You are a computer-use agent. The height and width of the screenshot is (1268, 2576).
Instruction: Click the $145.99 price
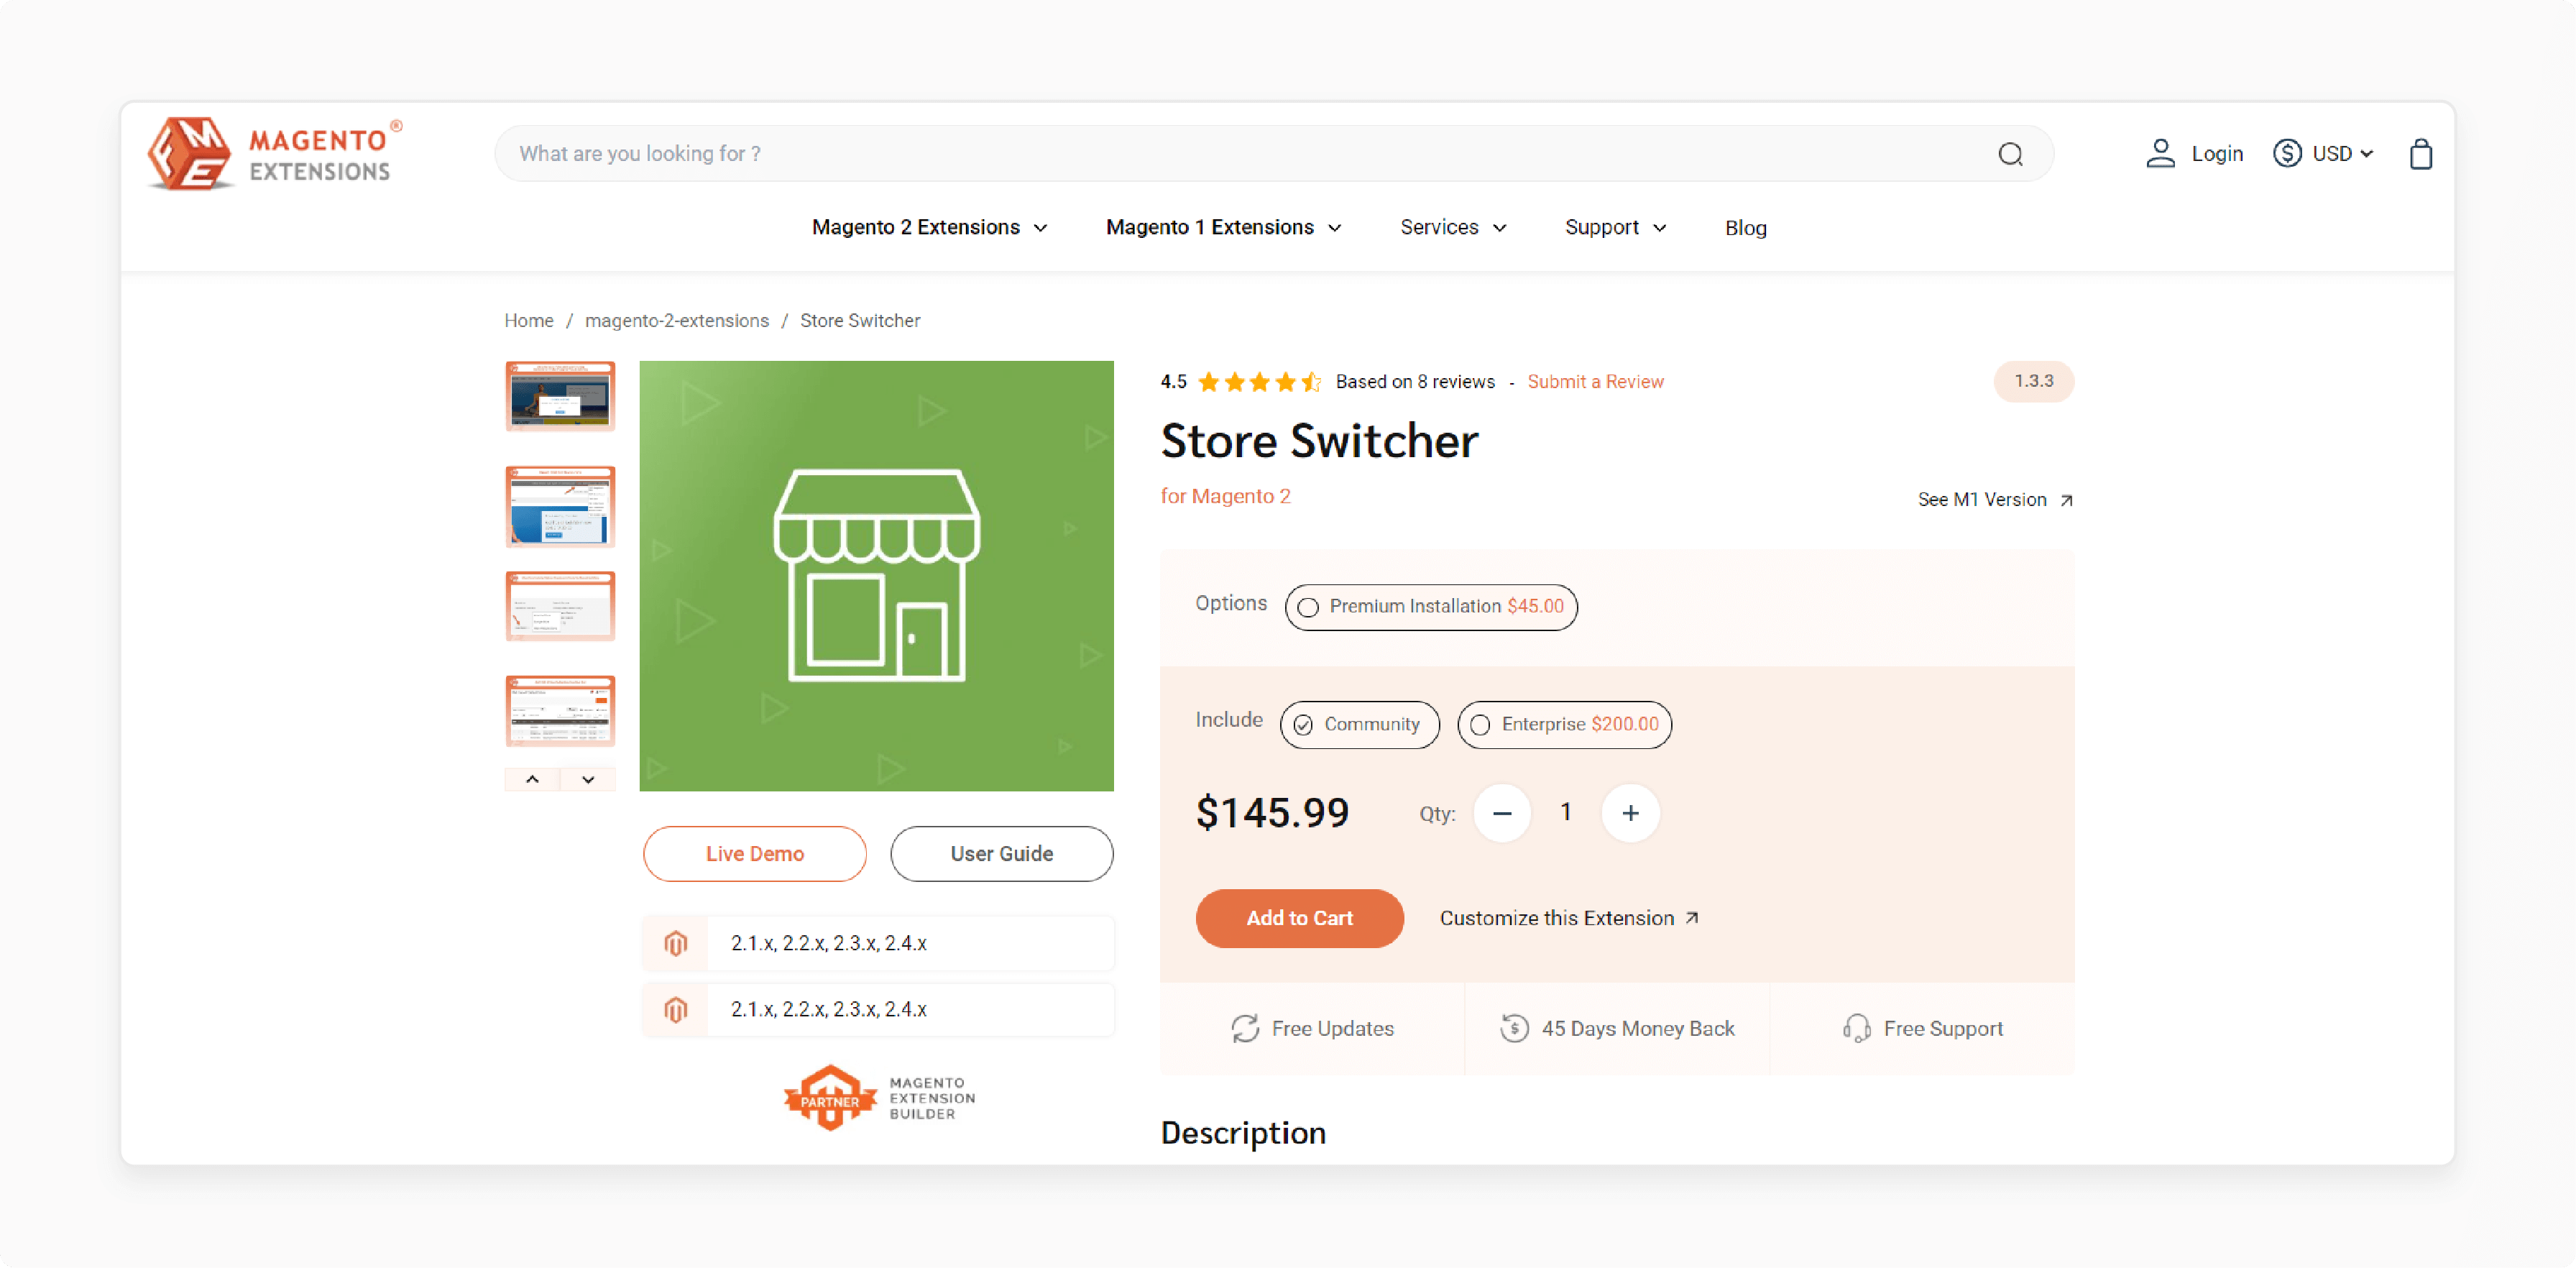1272,812
